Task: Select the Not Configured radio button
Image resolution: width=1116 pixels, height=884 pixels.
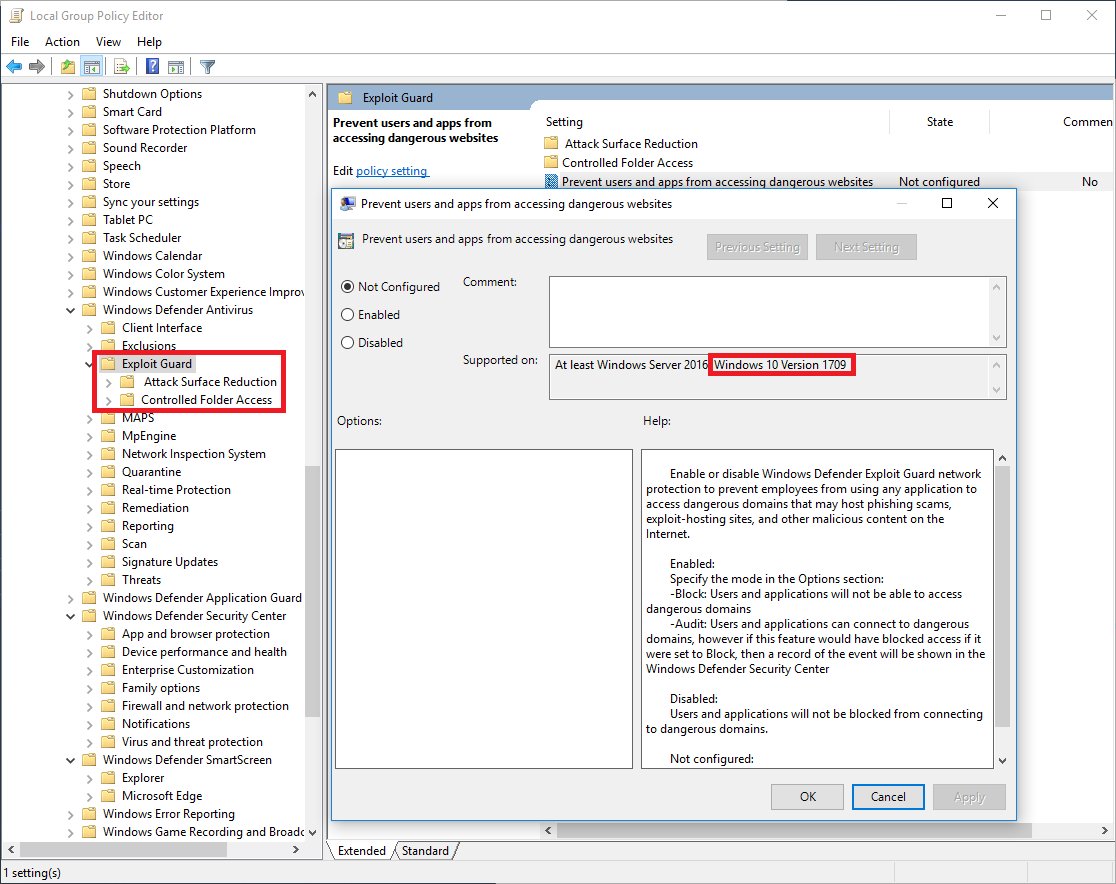Action: pos(347,286)
